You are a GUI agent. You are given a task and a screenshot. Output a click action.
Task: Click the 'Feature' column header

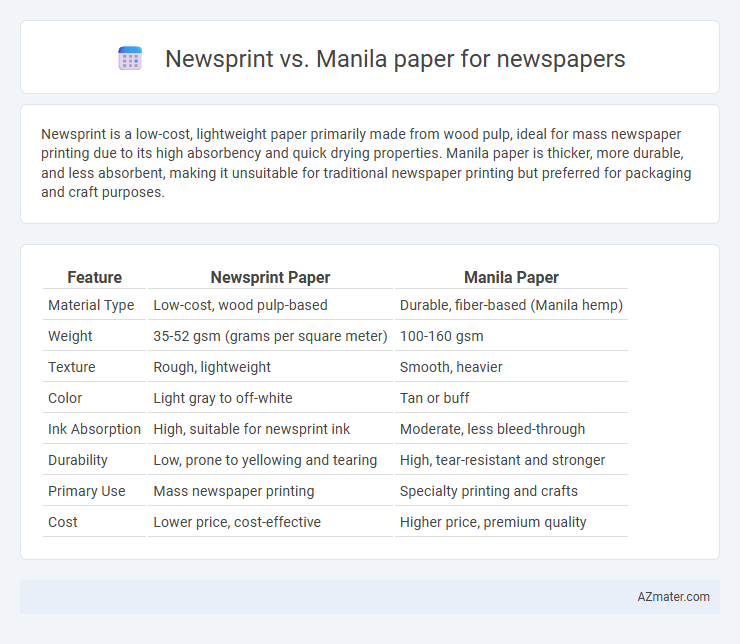click(x=94, y=277)
